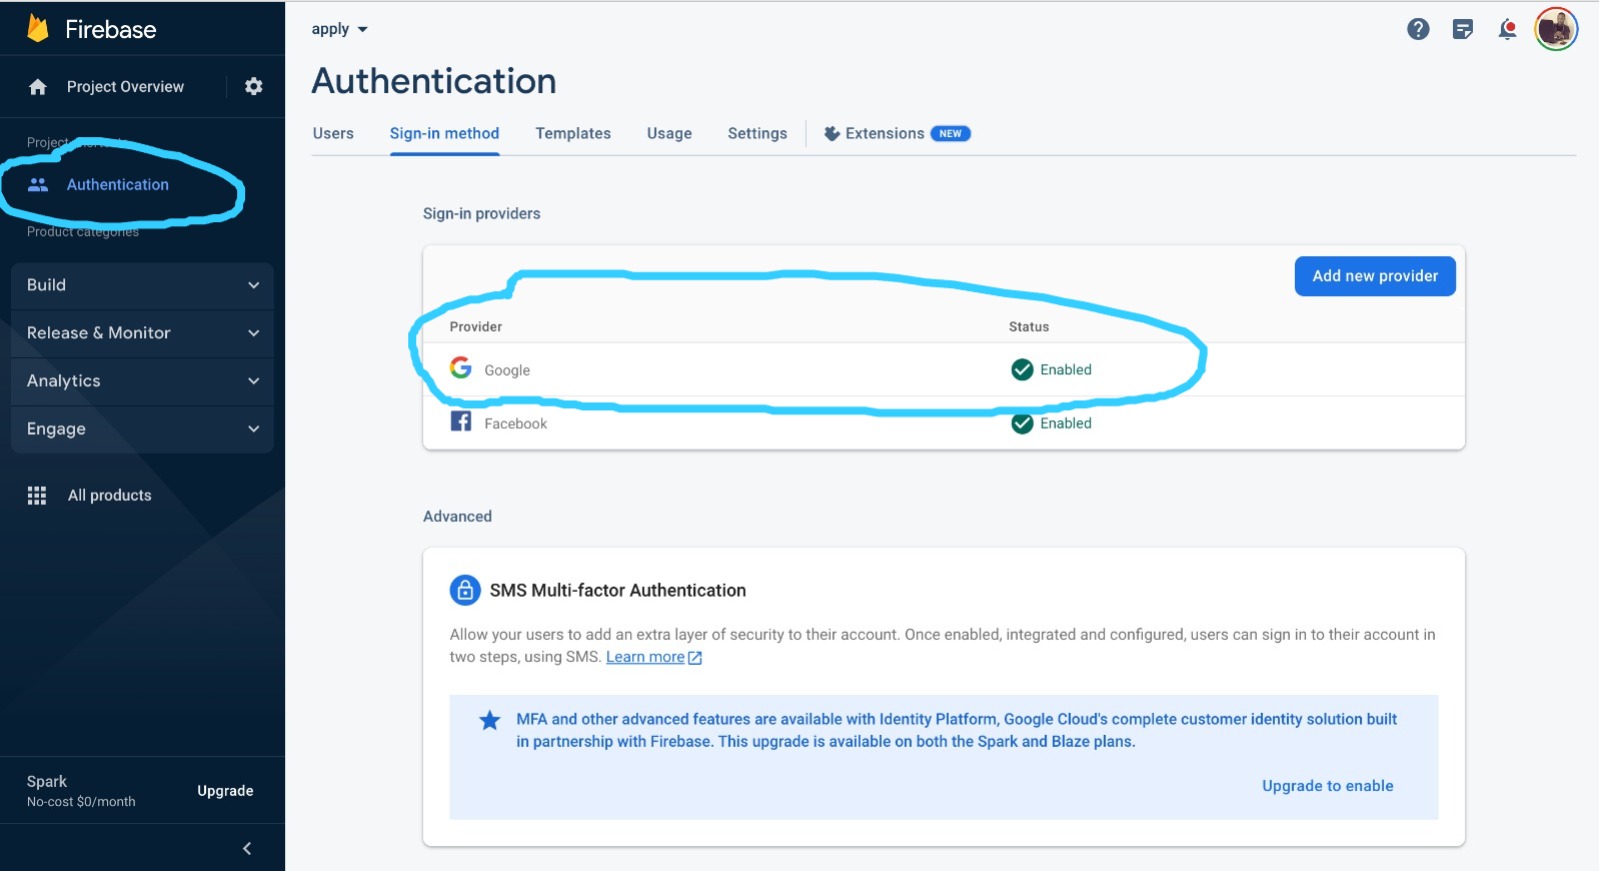
Task: Switch to the Users tab
Action: pyautogui.click(x=333, y=133)
